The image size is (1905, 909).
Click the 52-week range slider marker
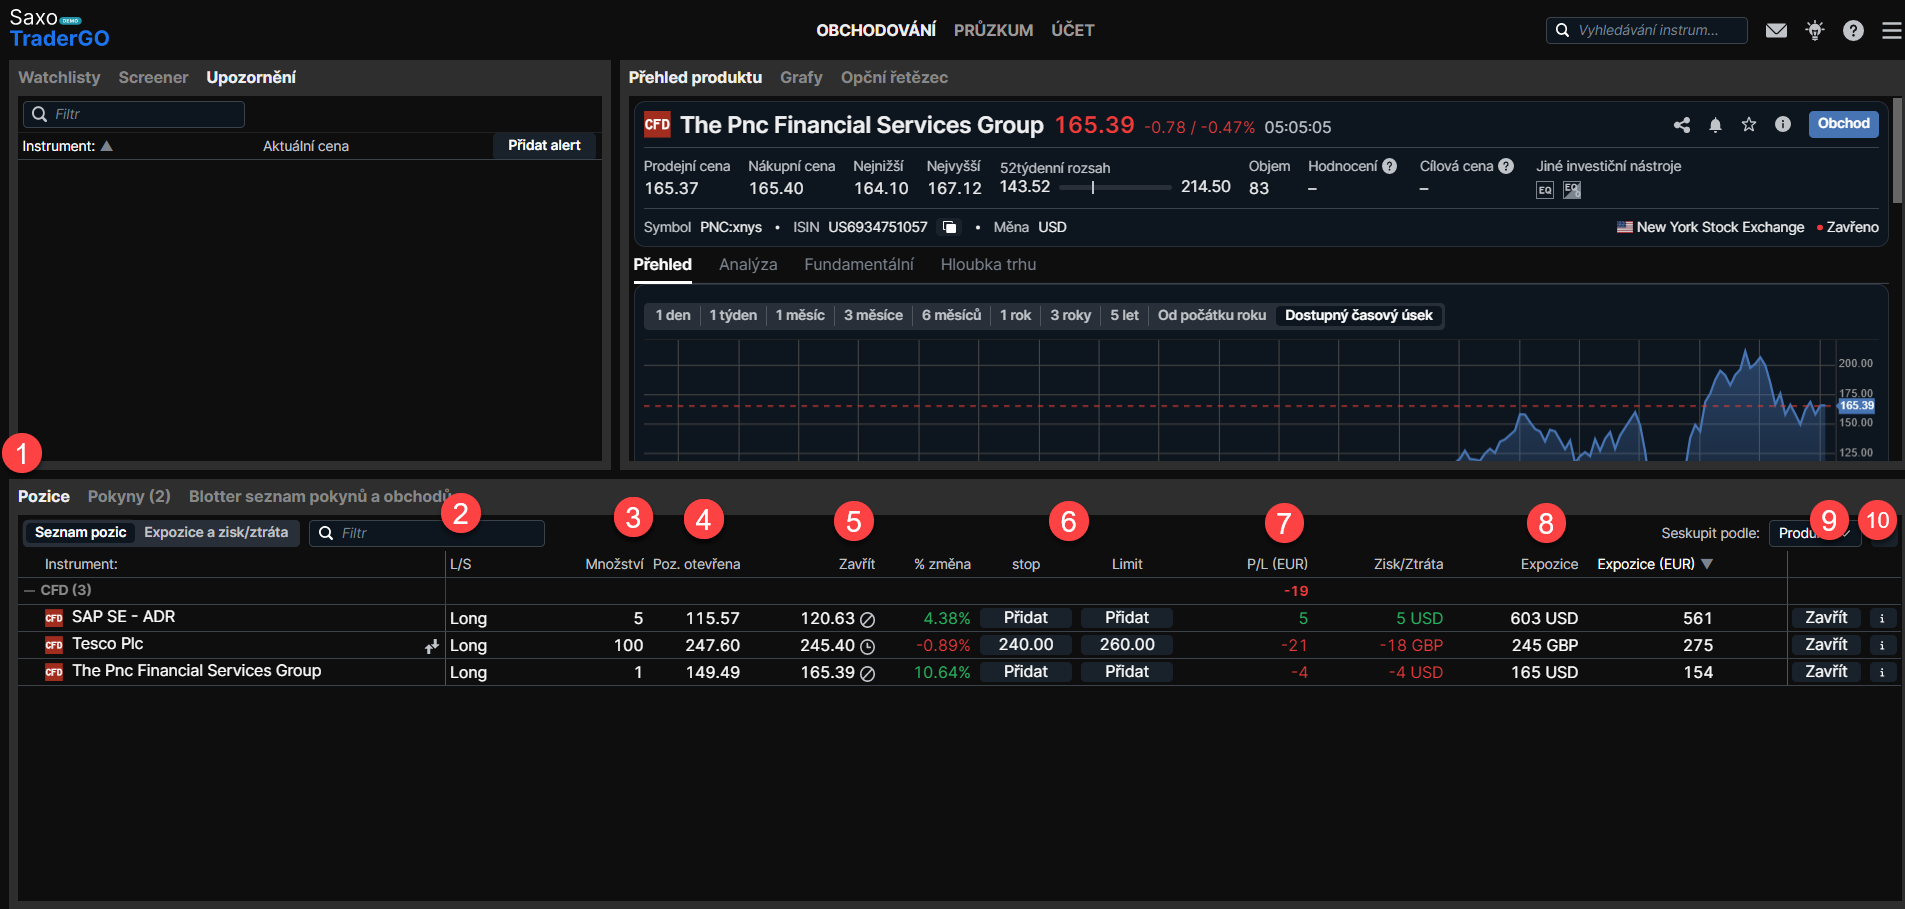coord(1093,187)
